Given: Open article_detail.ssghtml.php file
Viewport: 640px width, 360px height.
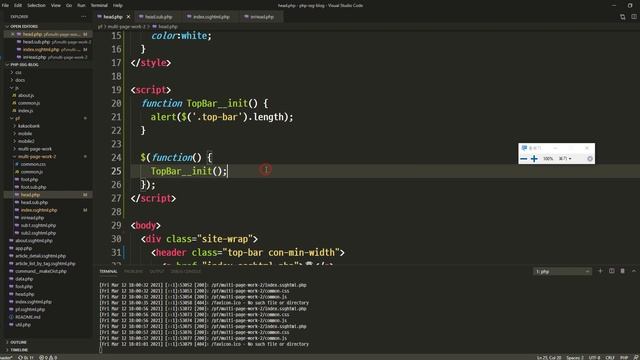Looking at the screenshot, I should coord(40,256).
